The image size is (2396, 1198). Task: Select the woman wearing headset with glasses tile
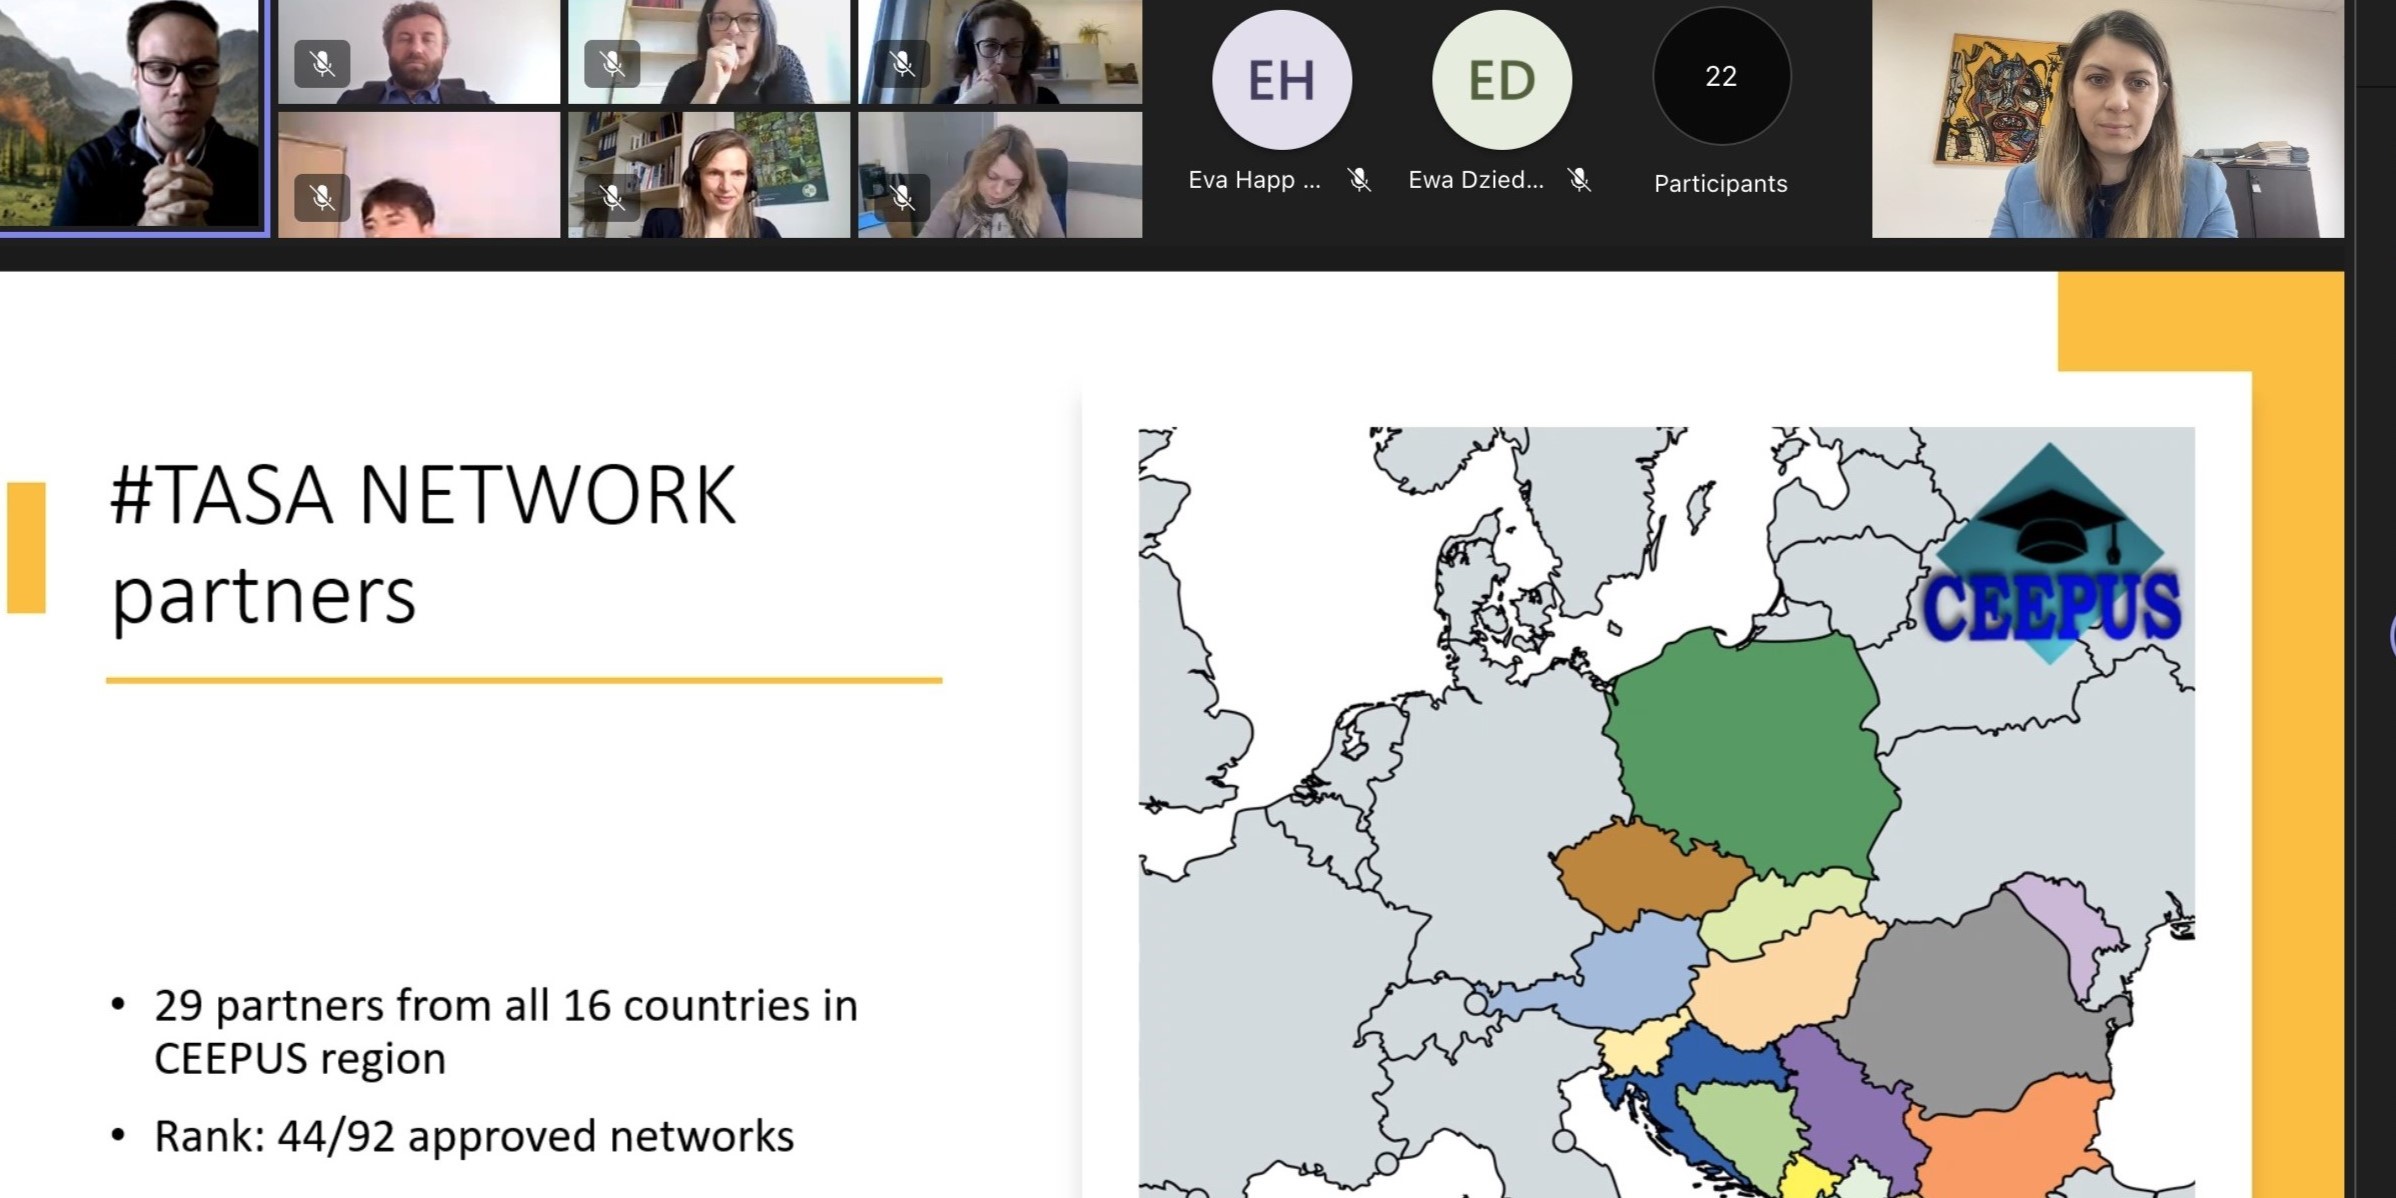(x=1000, y=51)
